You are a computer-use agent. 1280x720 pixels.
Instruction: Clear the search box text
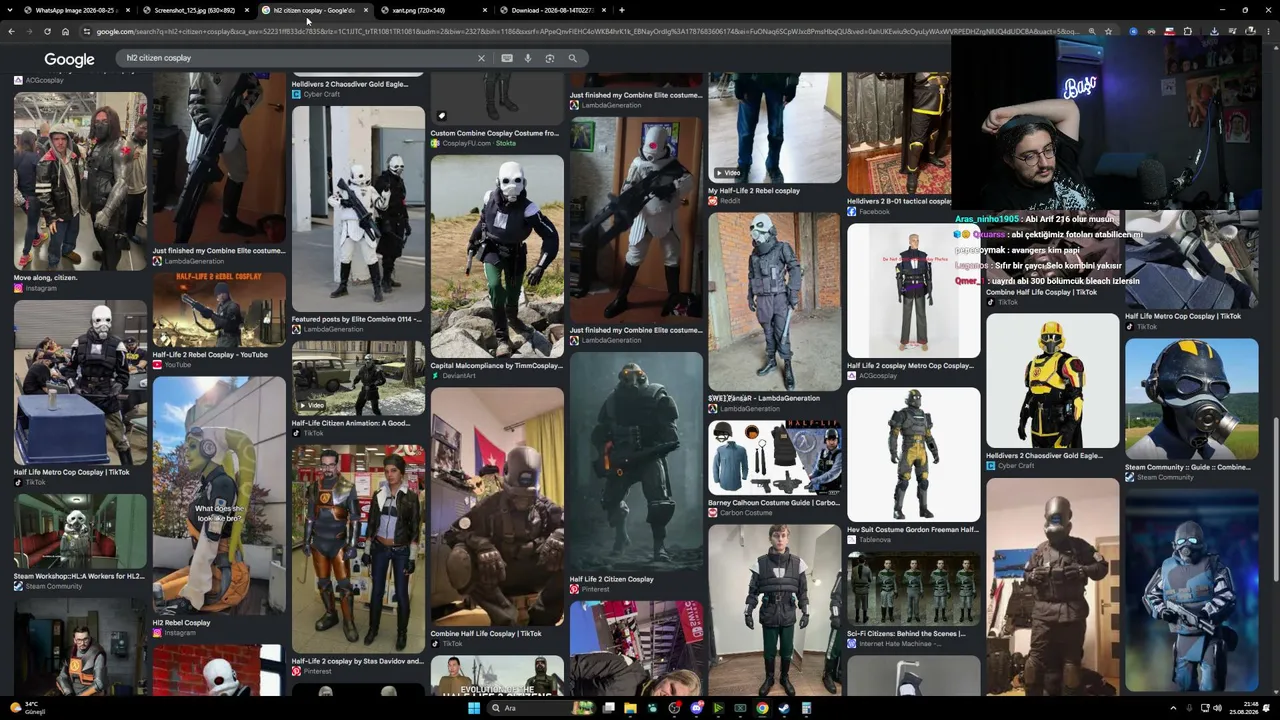tap(481, 58)
